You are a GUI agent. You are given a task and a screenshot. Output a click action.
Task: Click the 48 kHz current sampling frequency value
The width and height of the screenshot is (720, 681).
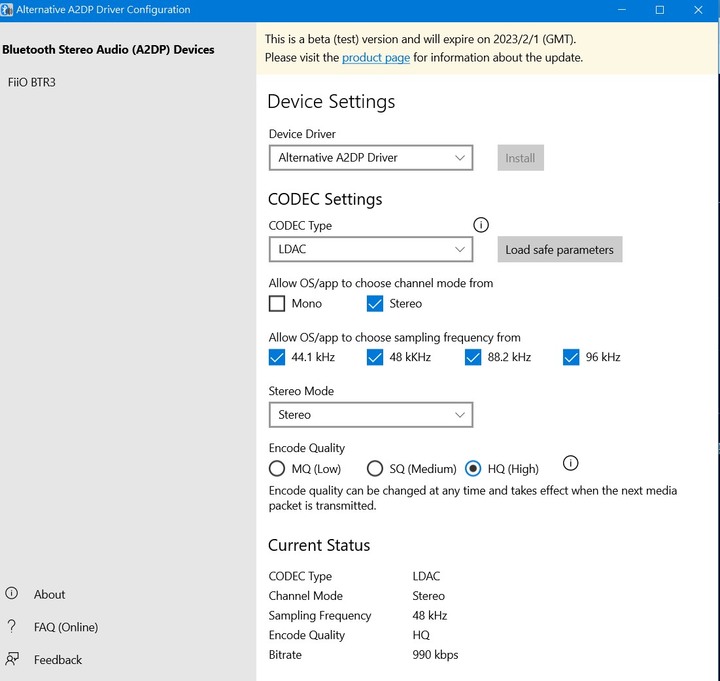click(x=430, y=615)
